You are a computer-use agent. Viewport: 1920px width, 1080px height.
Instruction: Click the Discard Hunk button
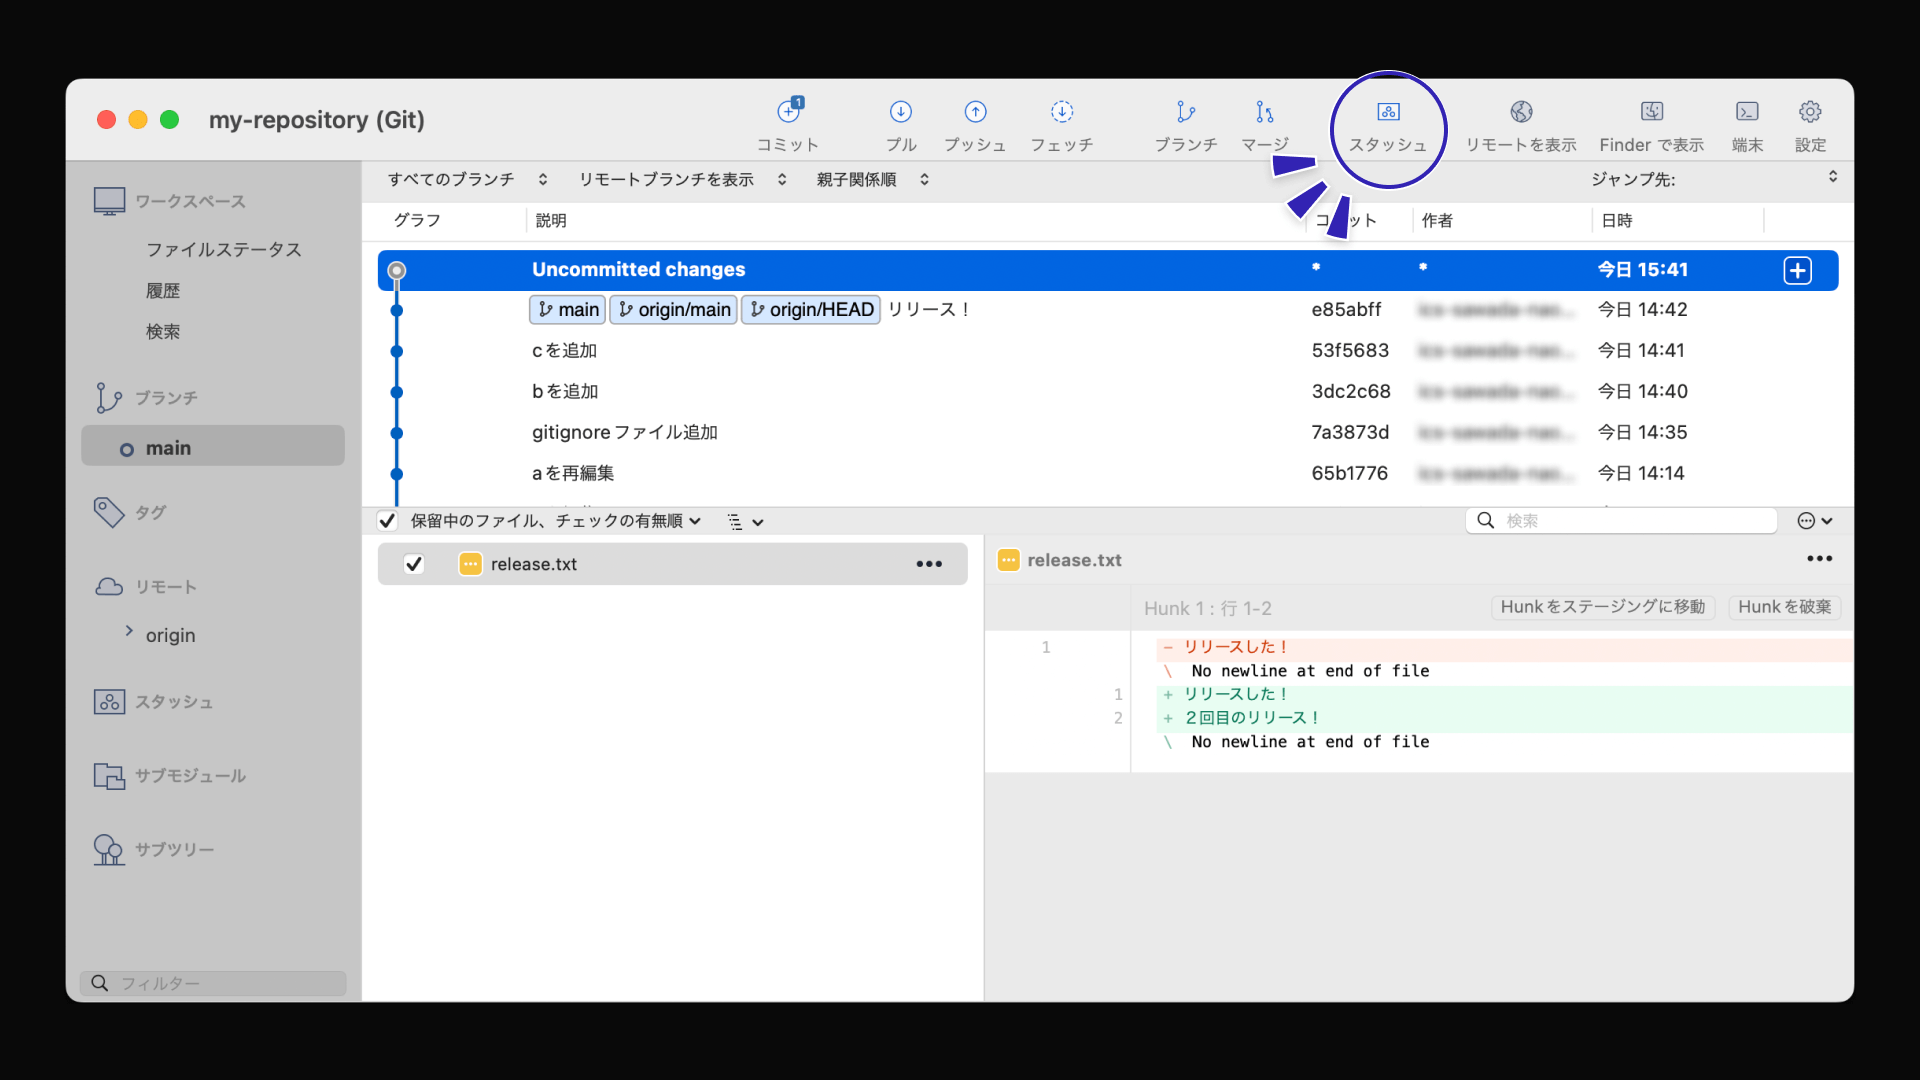coord(1784,607)
